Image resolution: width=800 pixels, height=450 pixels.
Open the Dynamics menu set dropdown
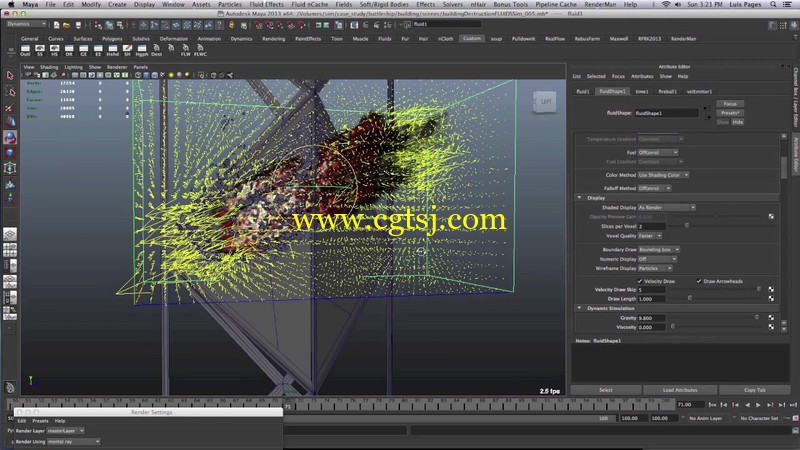coord(27,24)
